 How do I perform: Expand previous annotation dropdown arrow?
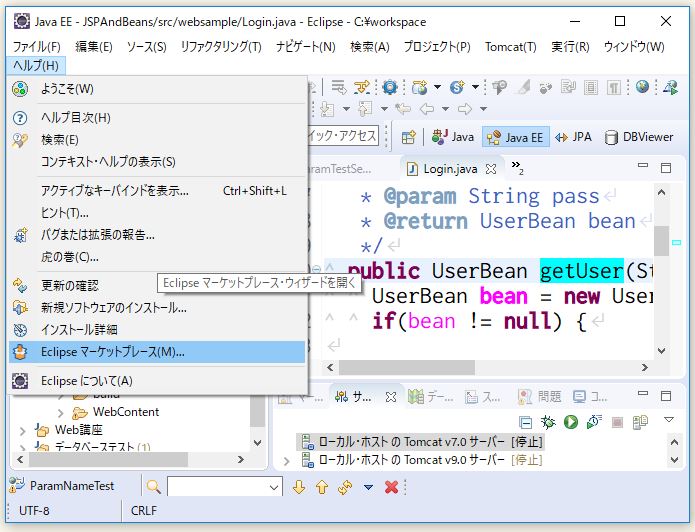tap(384, 109)
